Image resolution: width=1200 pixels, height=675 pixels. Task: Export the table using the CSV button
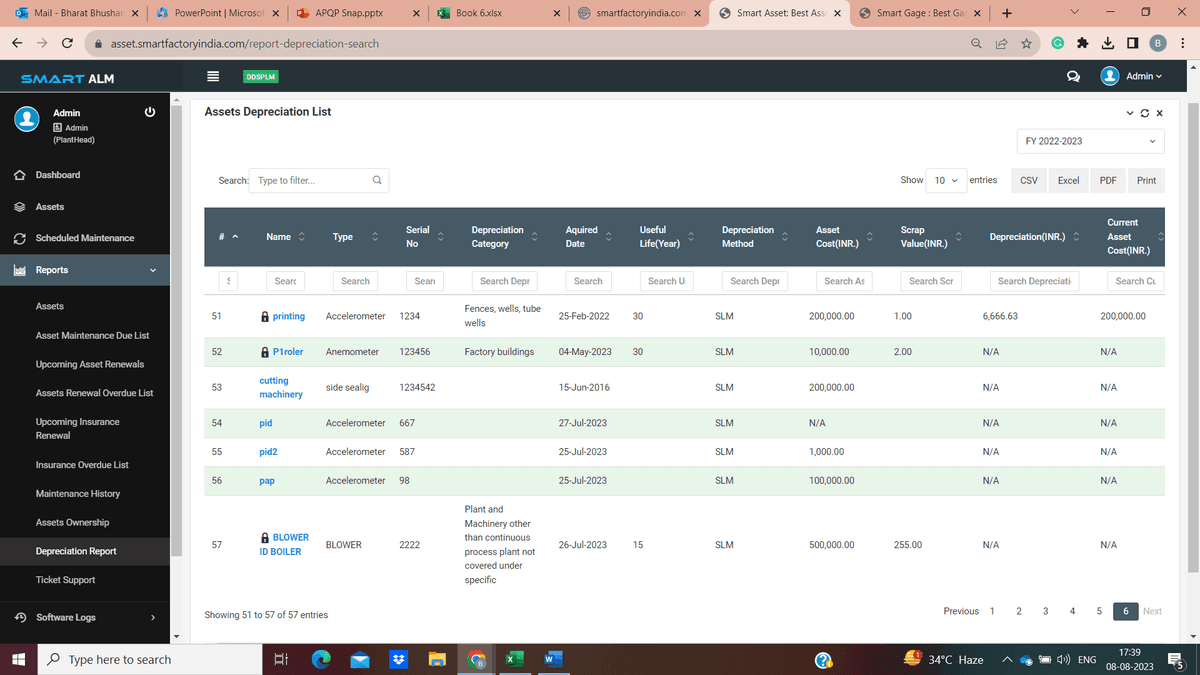tap(1028, 180)
